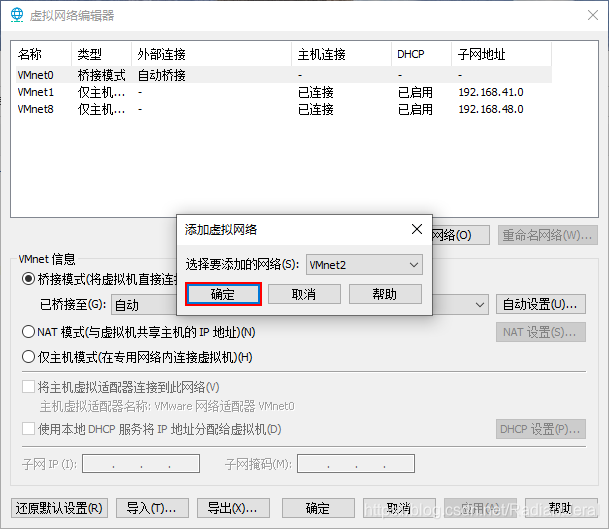This screenshot has width=609, height=529.
Task: Click the 桥接模式 type cell of VMnet0
Action: pos(101,75)
